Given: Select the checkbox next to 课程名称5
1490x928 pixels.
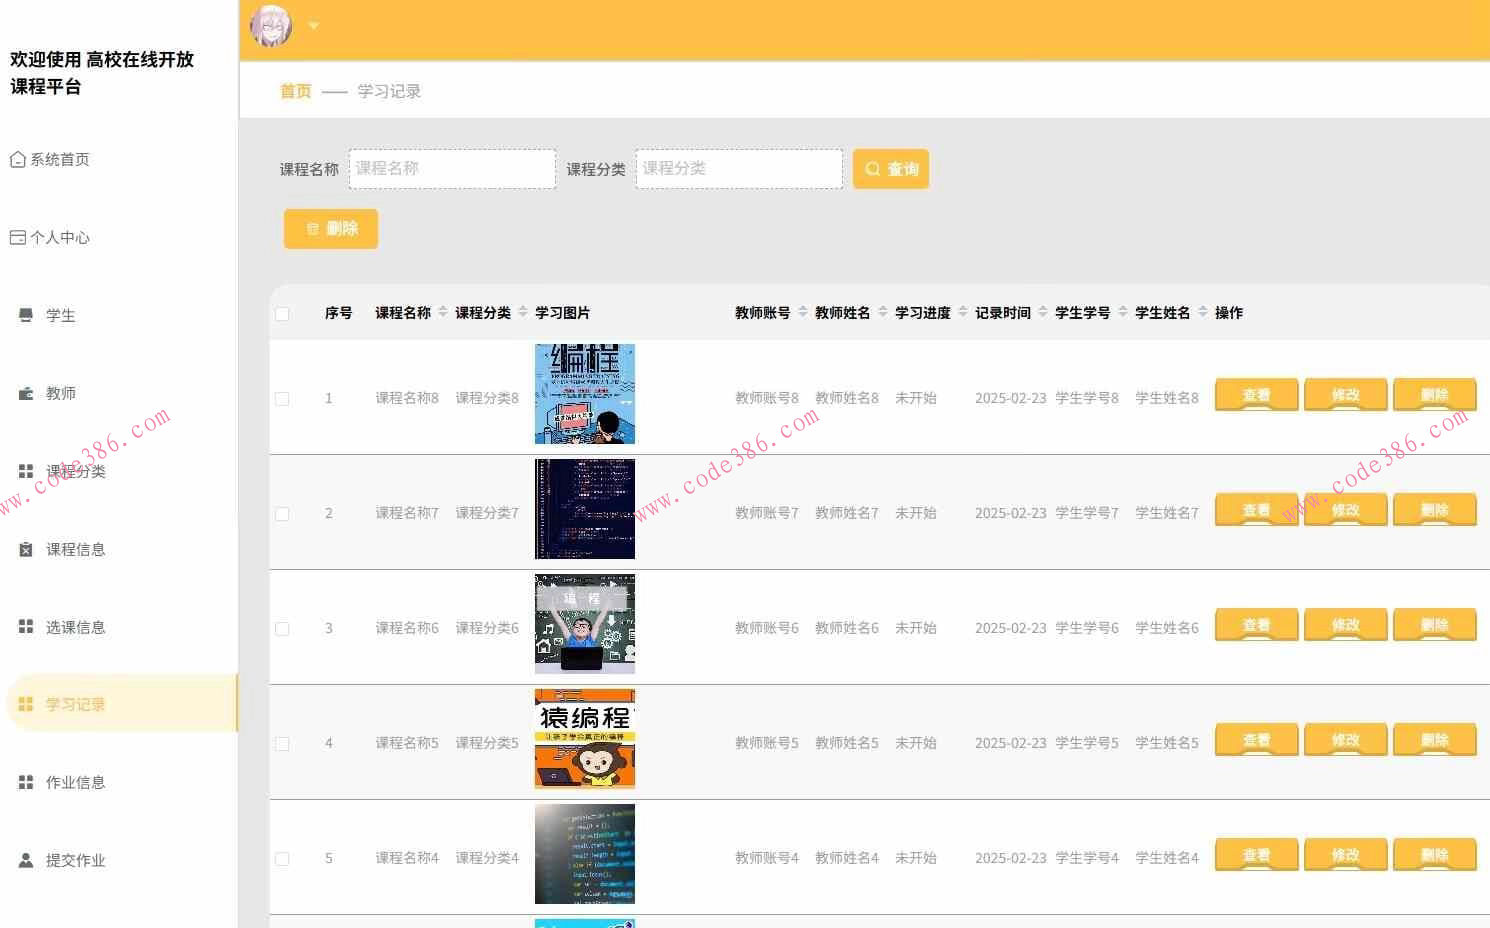Looking at the screenshot, I should coord(282,743).
